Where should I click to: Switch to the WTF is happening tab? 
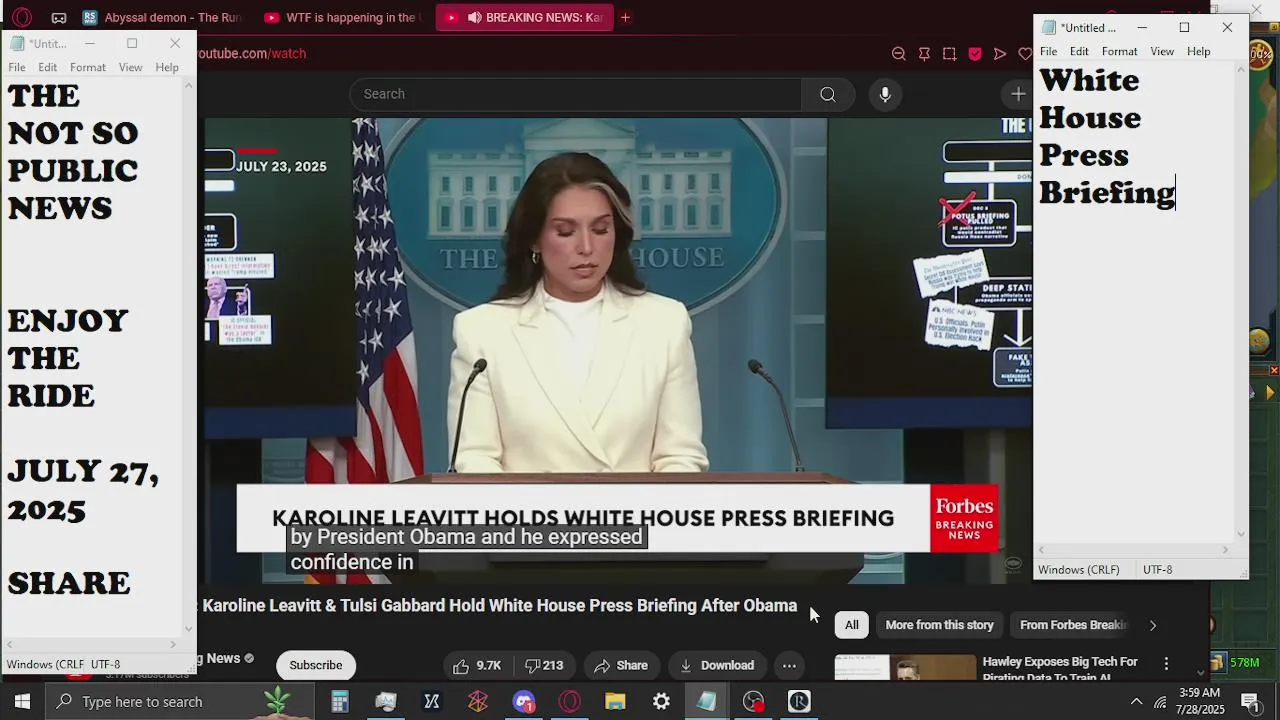342,17
